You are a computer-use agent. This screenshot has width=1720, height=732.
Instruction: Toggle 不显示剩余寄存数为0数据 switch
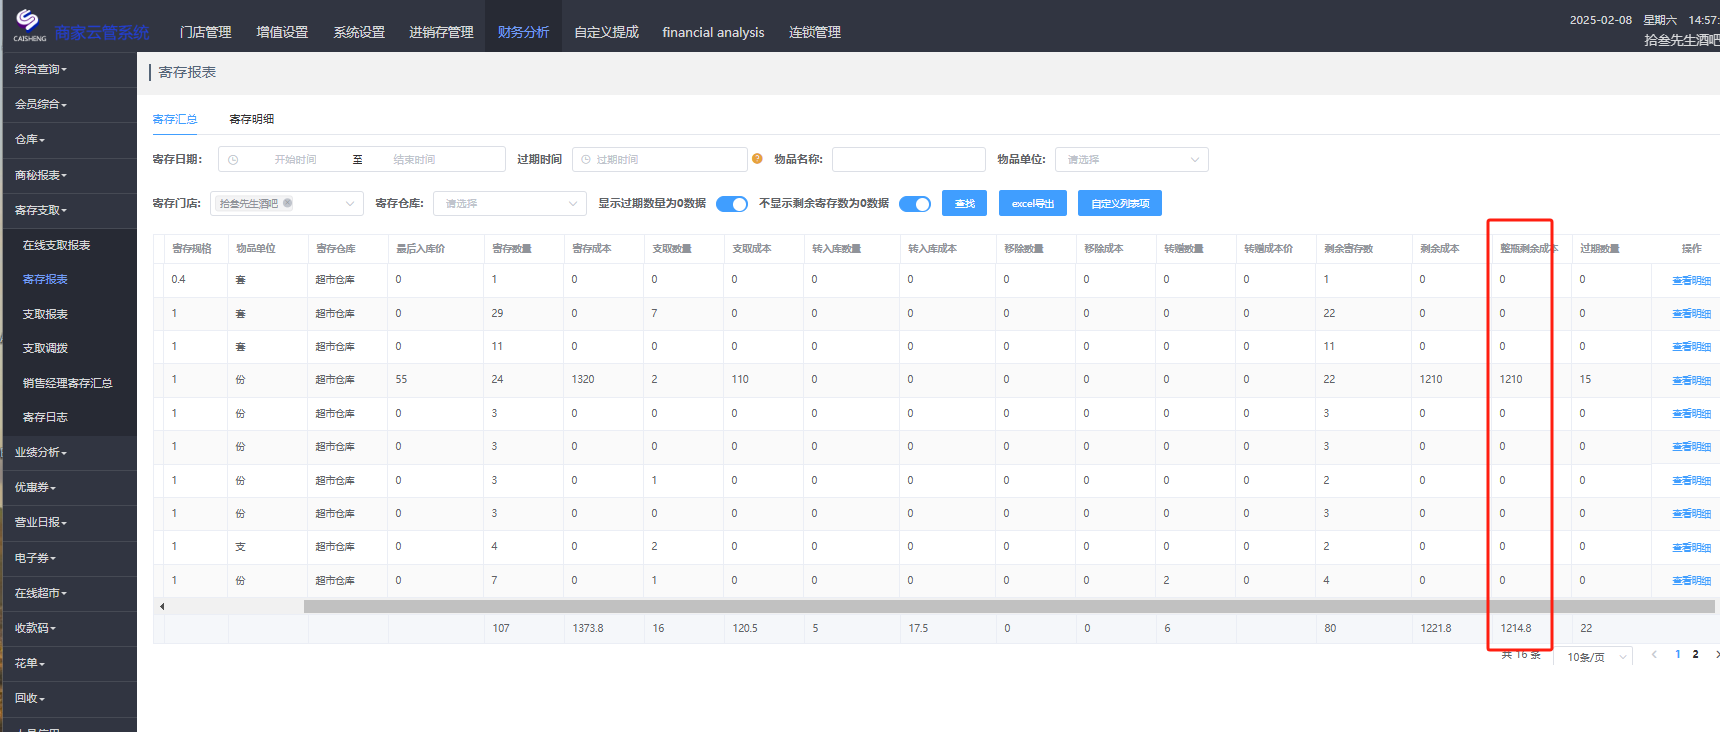915,204
